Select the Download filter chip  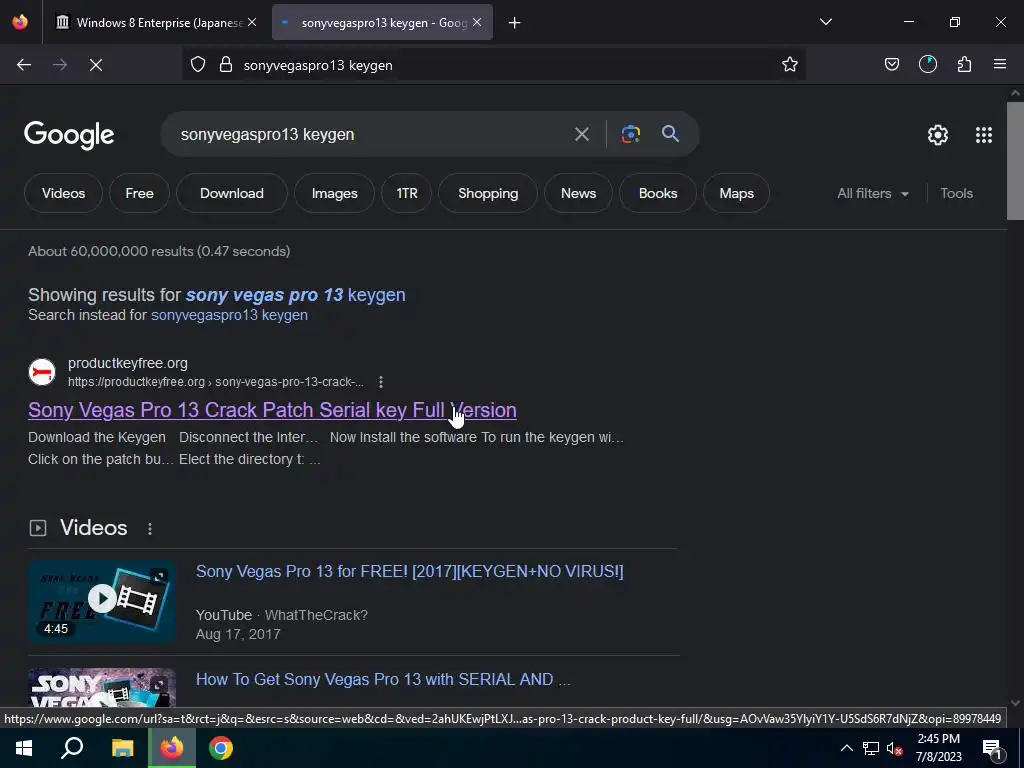(x=232, y=193)
